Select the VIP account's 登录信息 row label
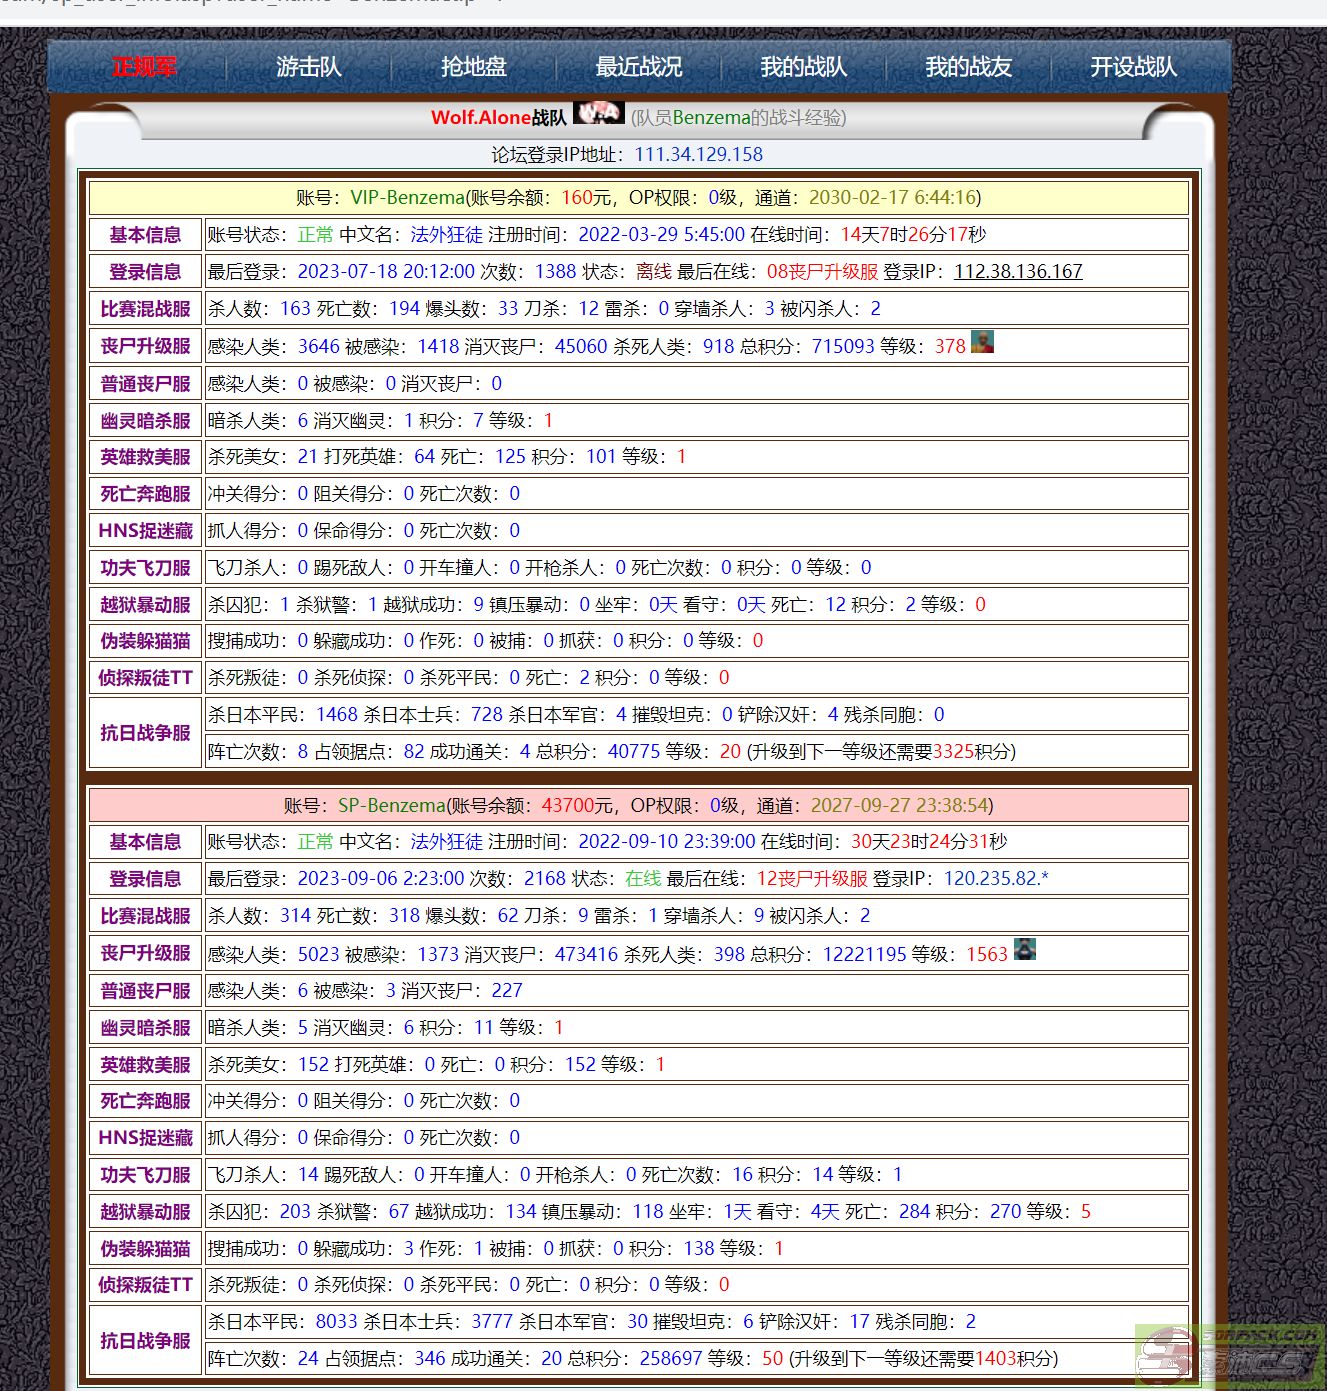Screen dimensions: 1327x1391 click(x=145, y=271)
